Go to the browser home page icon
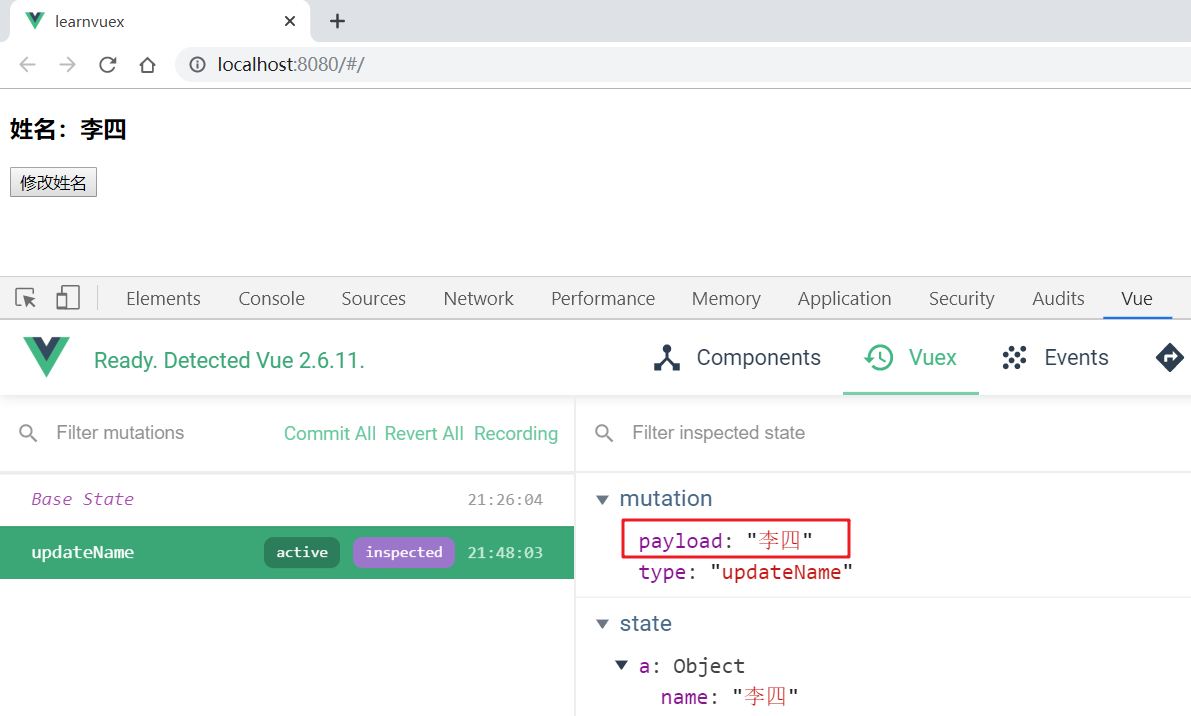Viewport: 1191px width, 716px height. point(147,65)
